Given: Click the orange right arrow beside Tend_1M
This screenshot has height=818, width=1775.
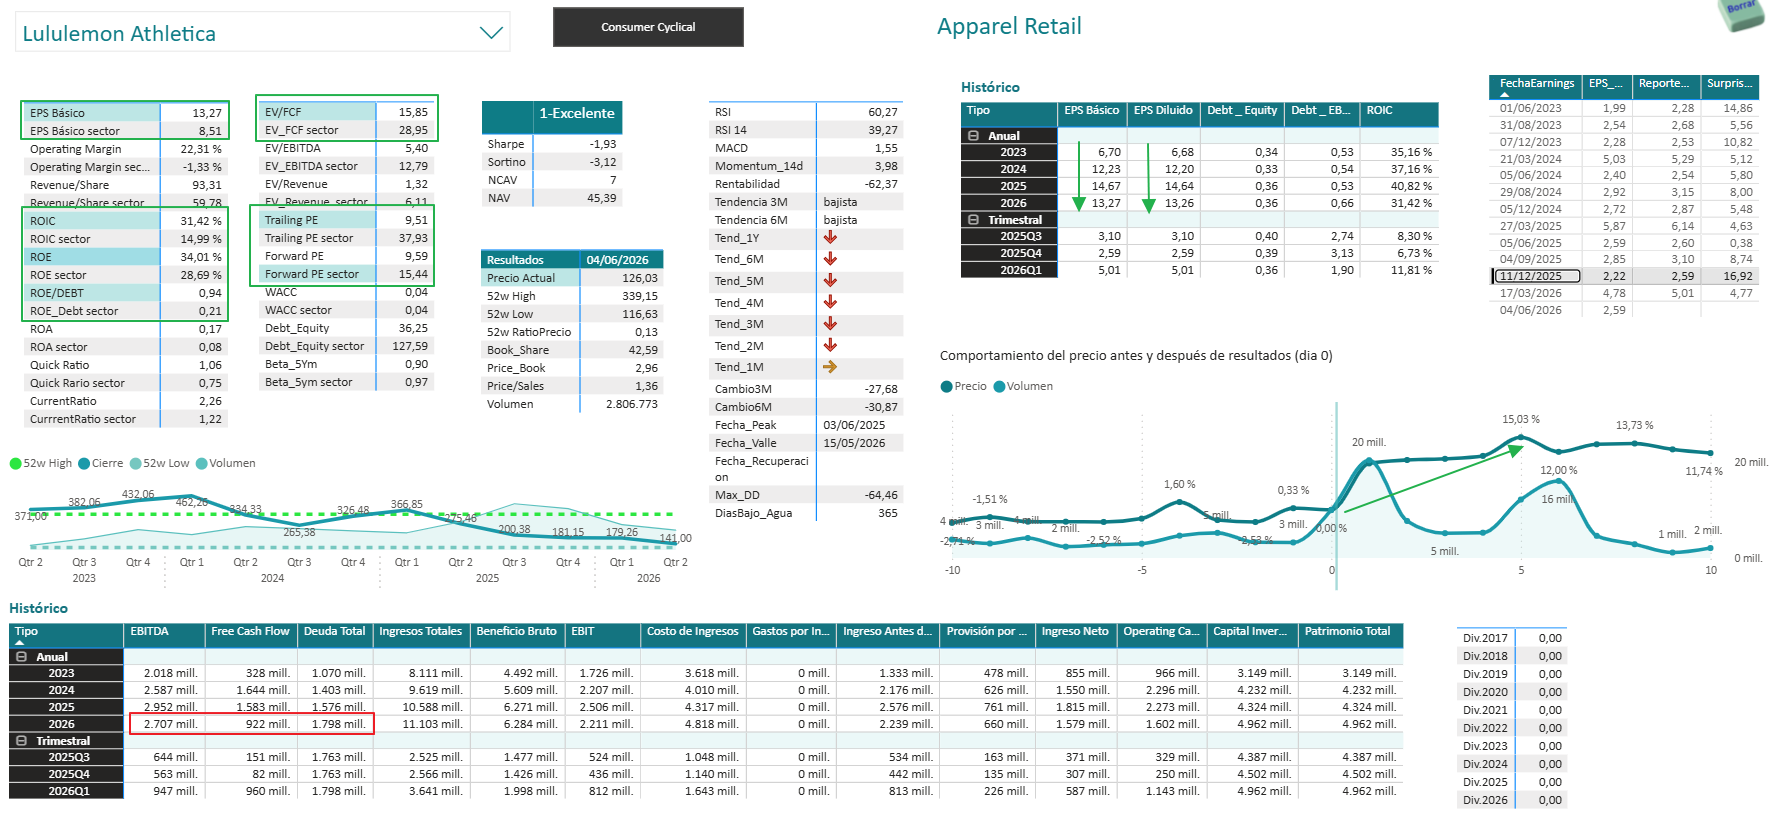Looking at the screenshot, I should pos(830,367).
